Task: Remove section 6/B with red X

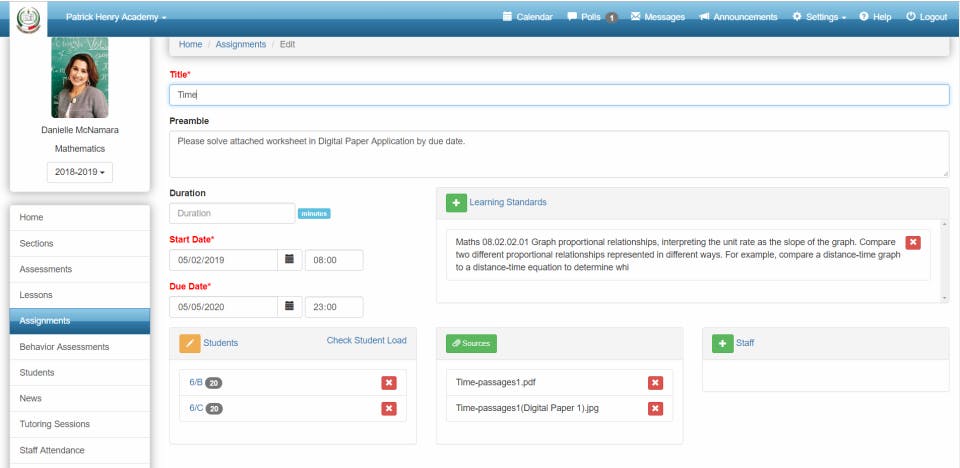Action: tap(389, 383)
